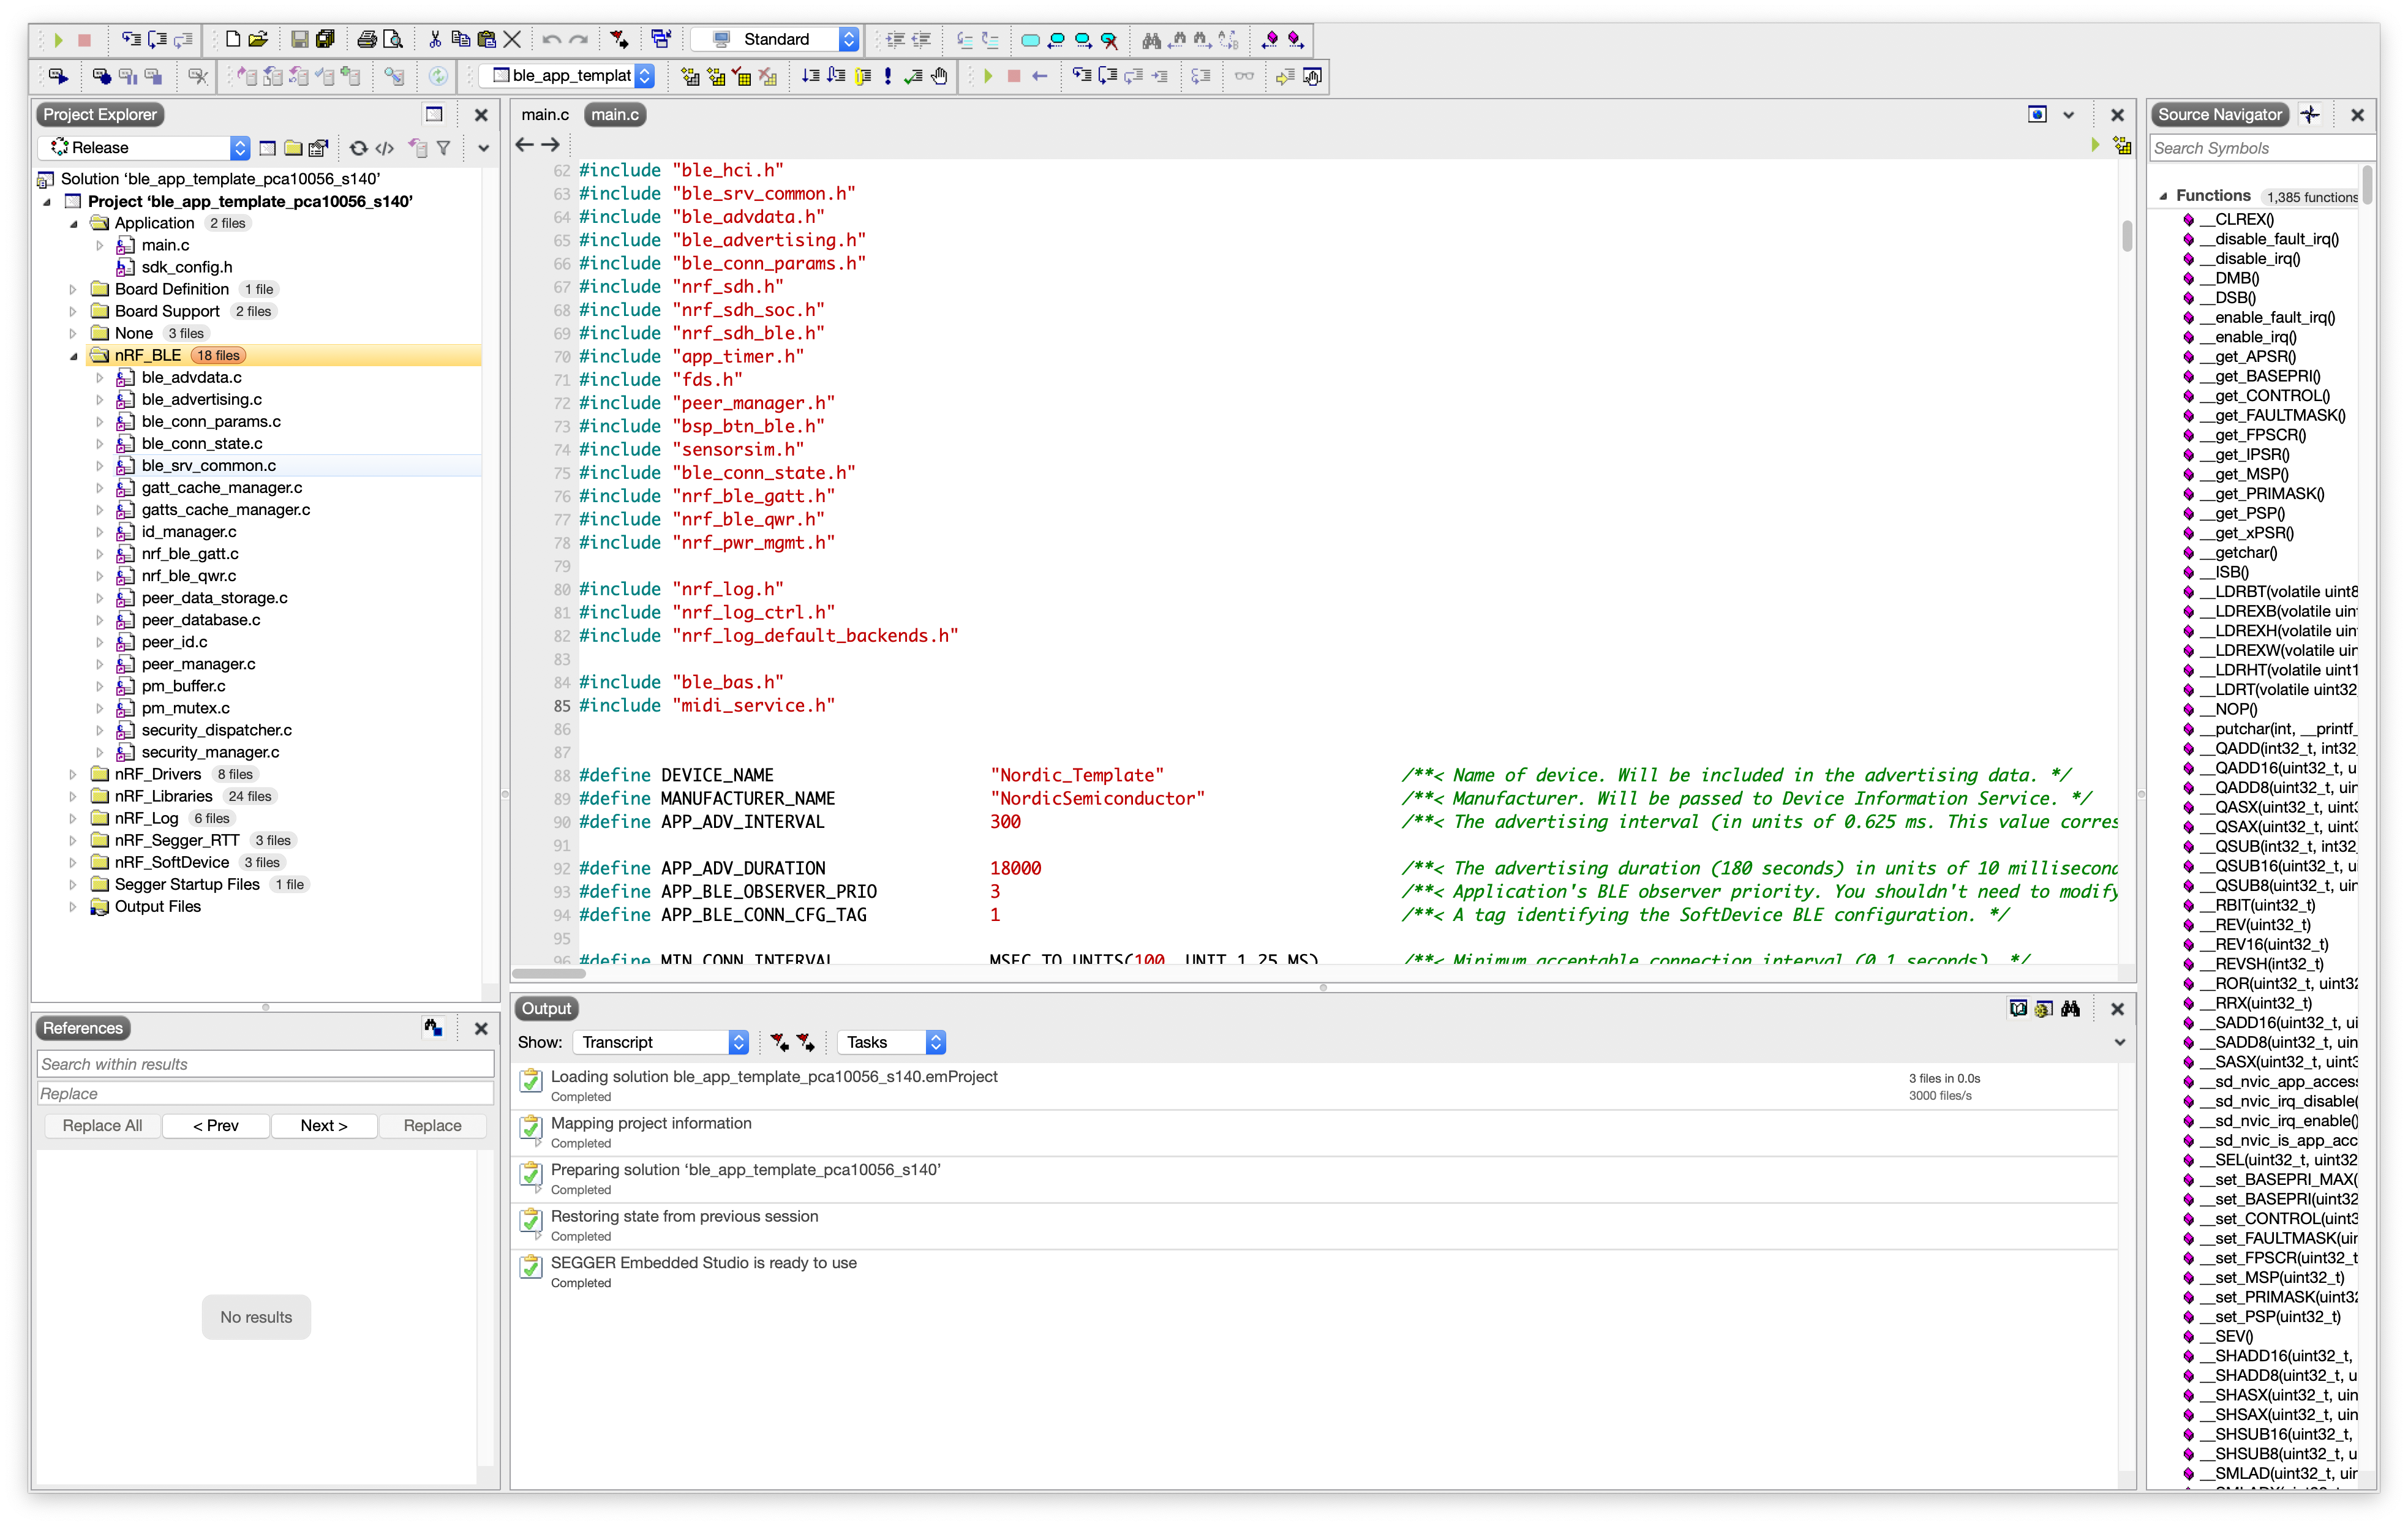Click the editor horizontal scrollbar thumb
The image size is (2408, 1526).
tap(549, 973)
